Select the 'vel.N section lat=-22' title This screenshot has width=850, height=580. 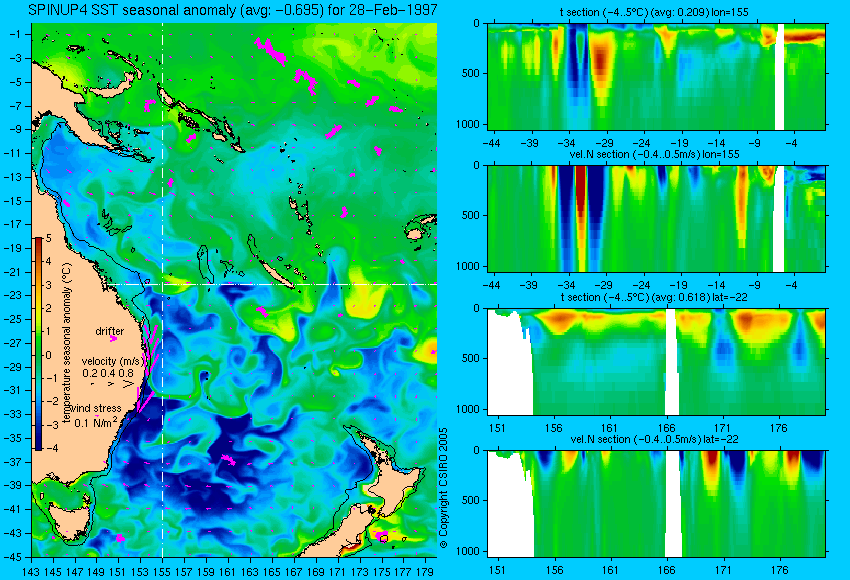point(654,439)
